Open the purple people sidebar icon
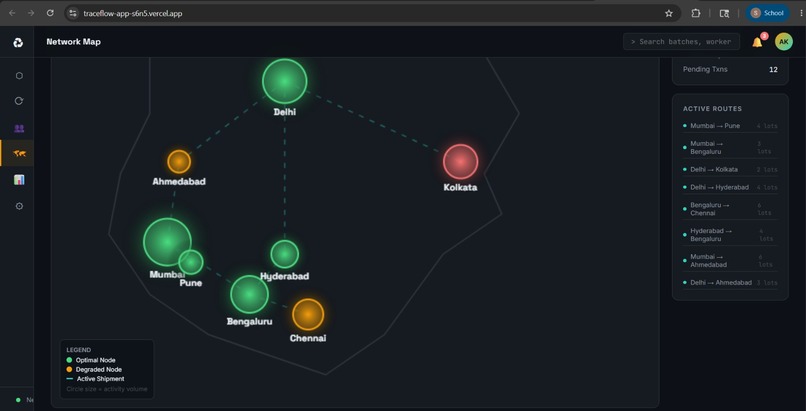The image size is (806, 411). coord(19,128)
